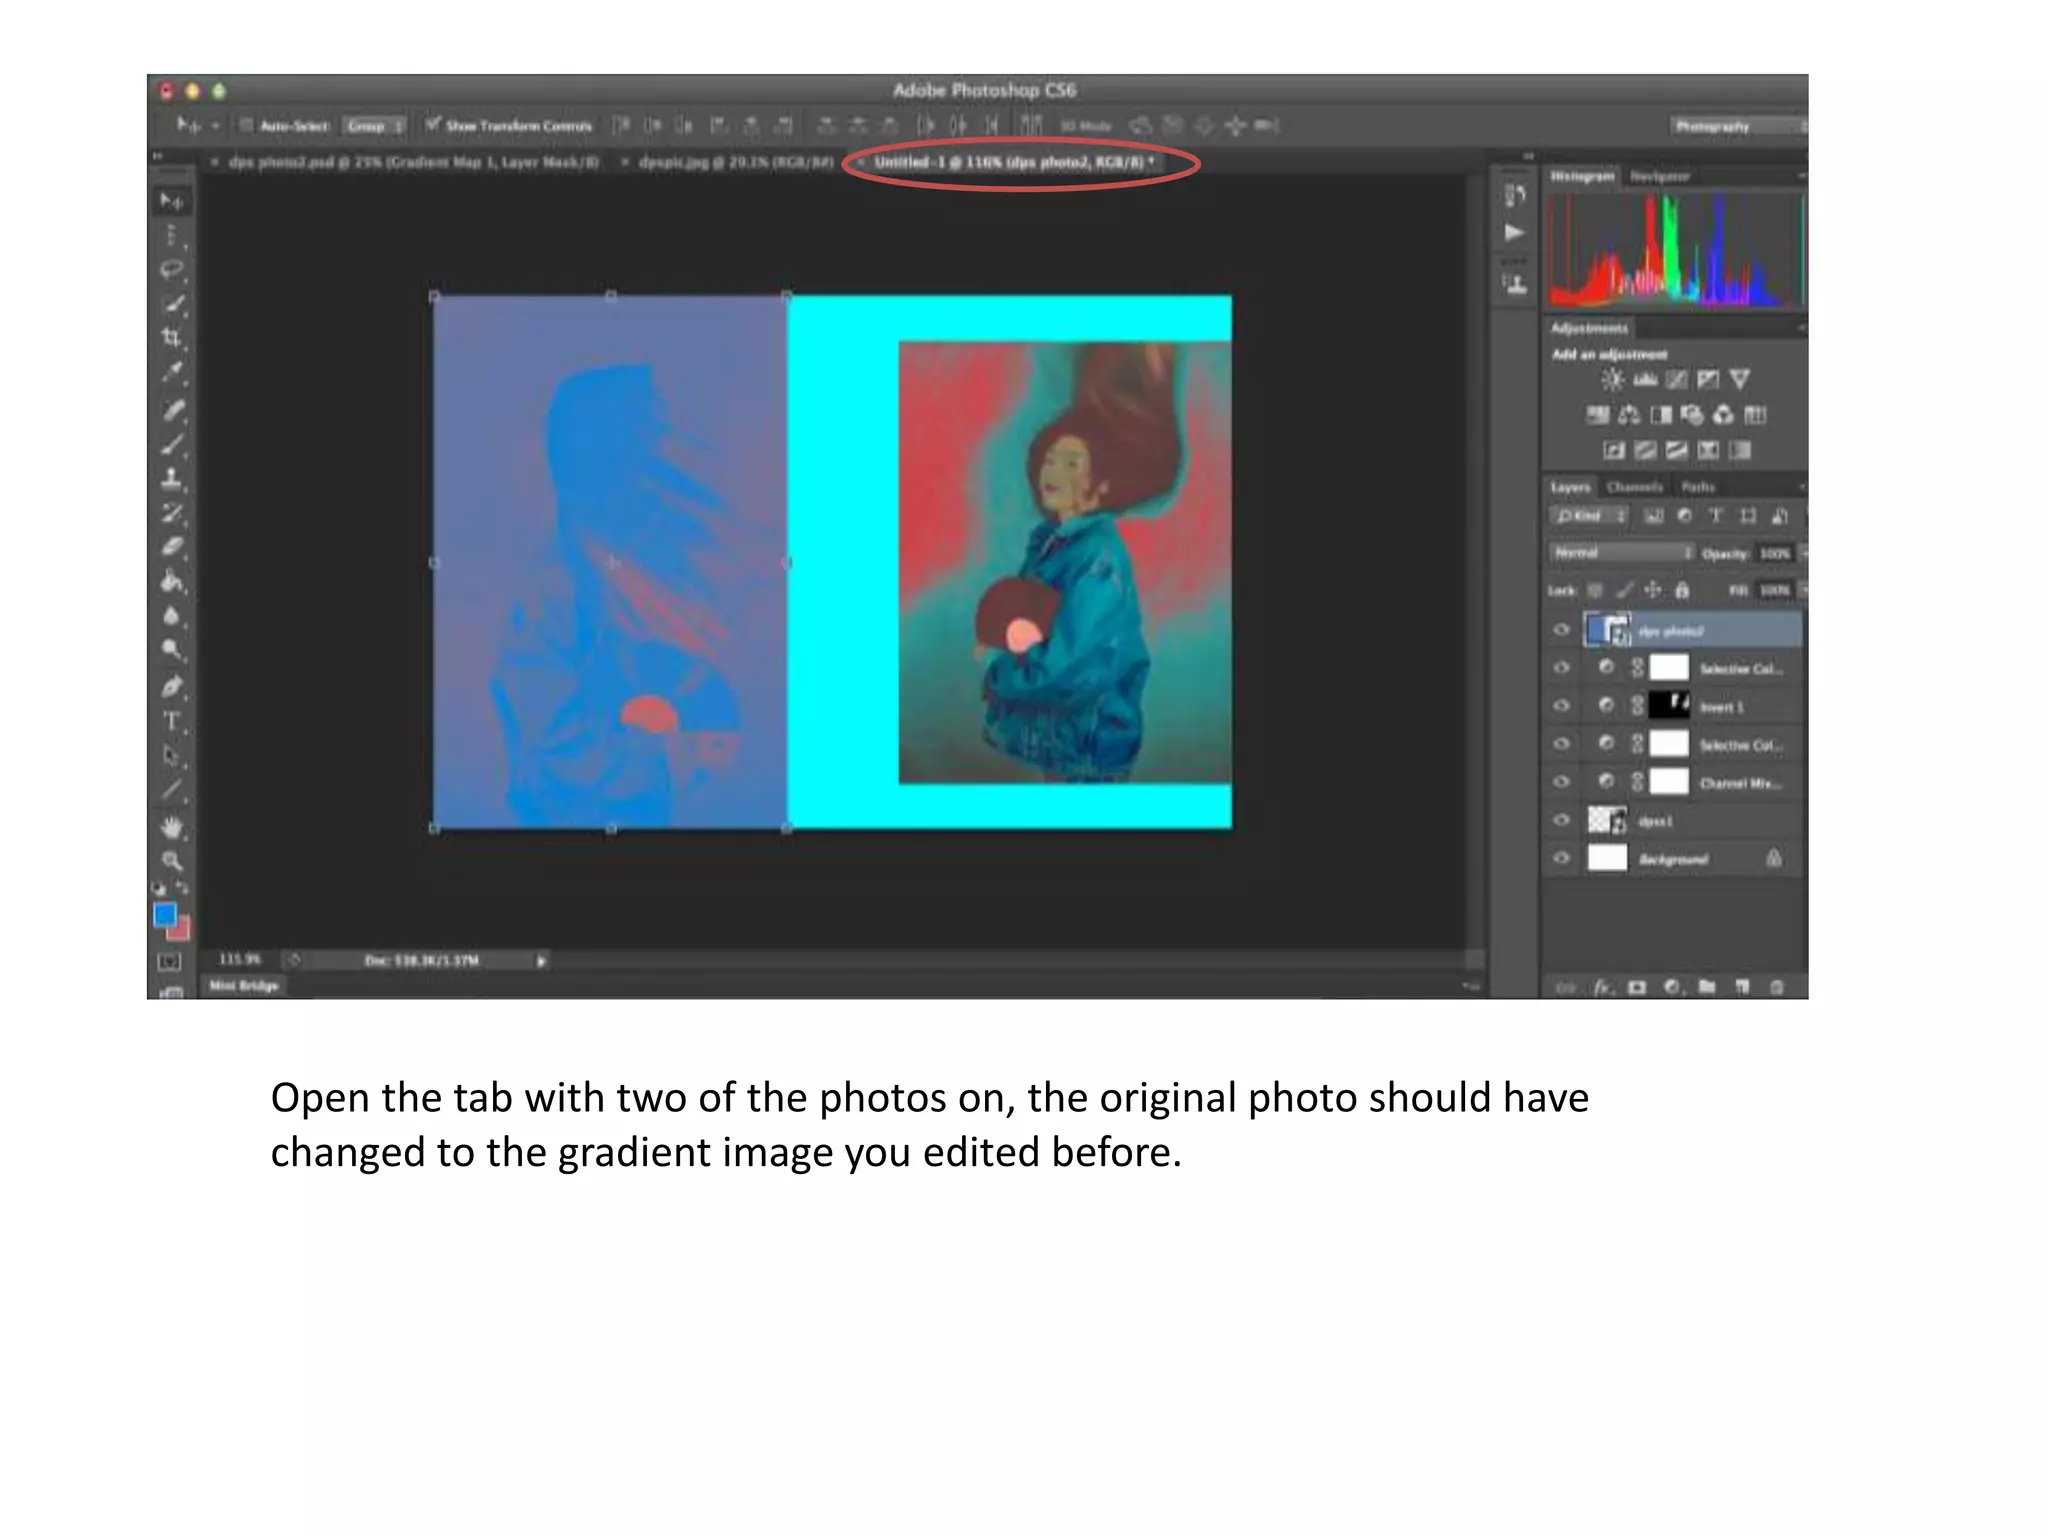Hide the Invert 1 layer
The height and width of the screenshot is (1536, 2048).
1561,706
